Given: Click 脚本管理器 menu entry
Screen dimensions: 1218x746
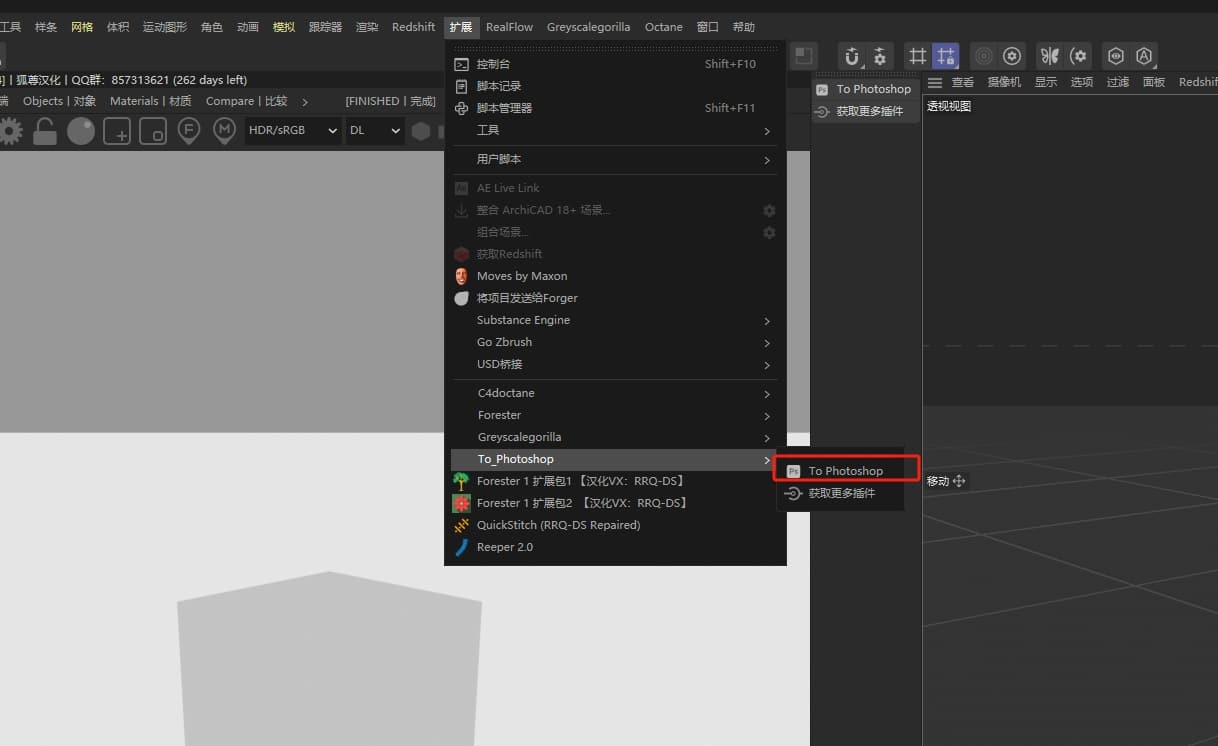Looking at the screenshot, I should click(615, 108).
